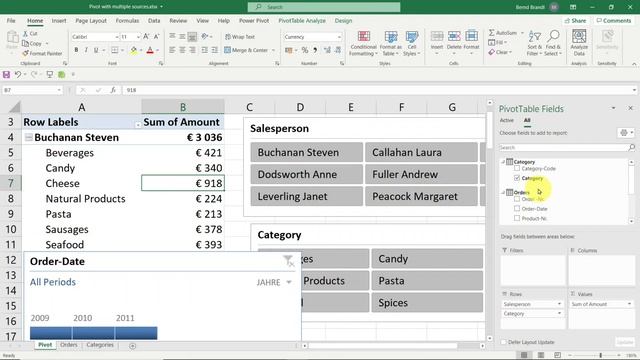This screenshot has width=640, height=360.
Task: Increase font size
Action: [x=146, y=37]
